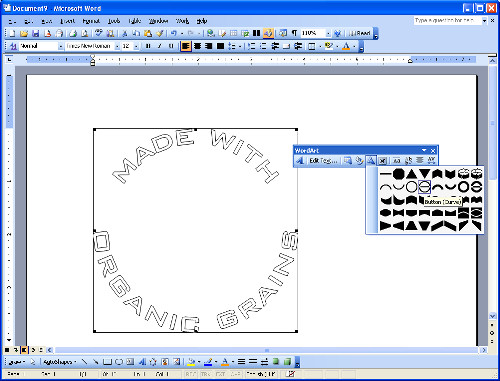Viewport: 500px width, 381px height.
Task: Click WordArt Text Wrapping icon
Action: 382,161
